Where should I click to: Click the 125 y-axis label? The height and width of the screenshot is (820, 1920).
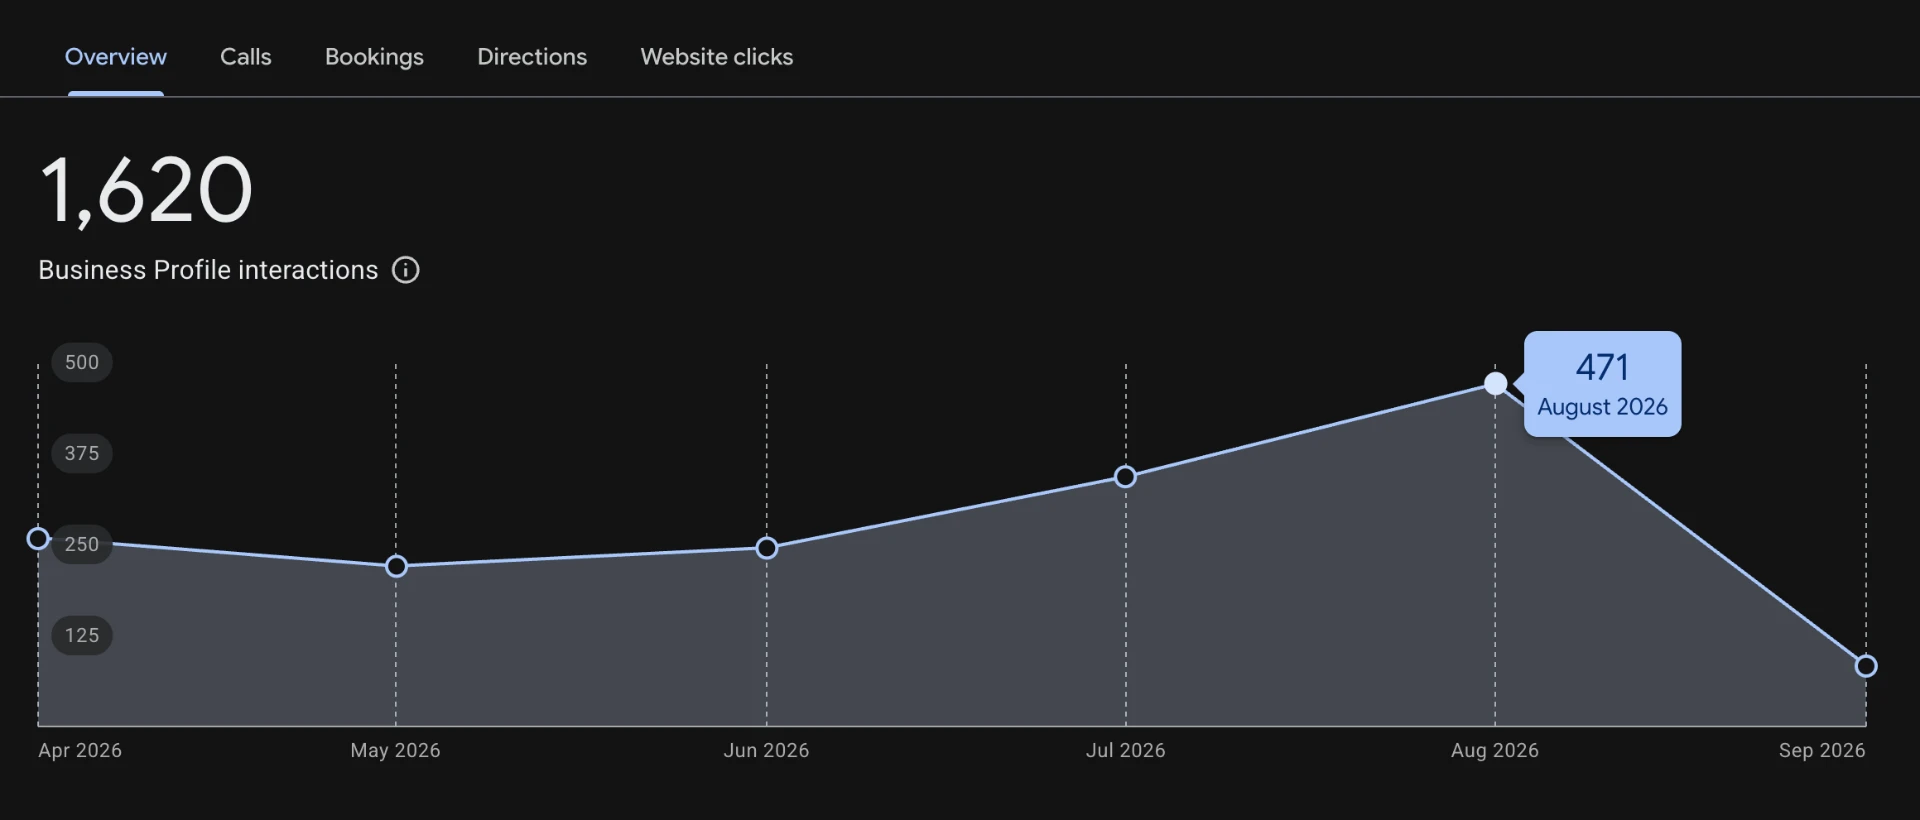point(82,635)
